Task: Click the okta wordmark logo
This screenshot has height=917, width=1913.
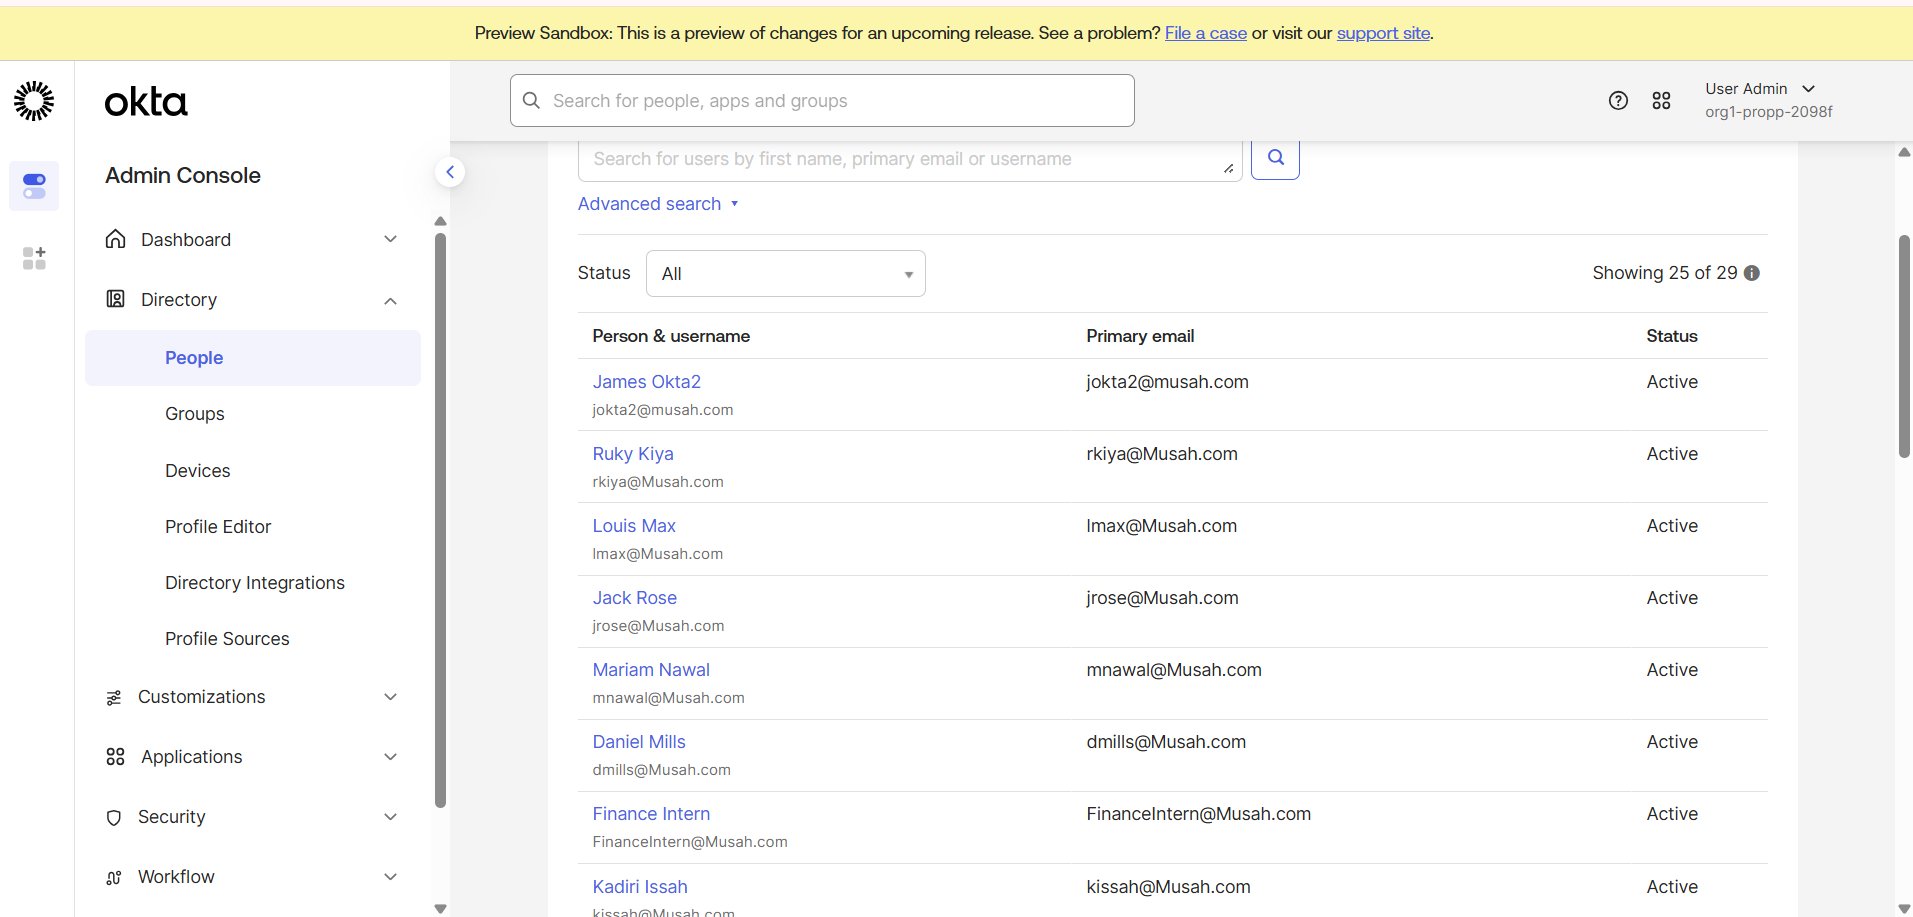Action: (146, 102)
